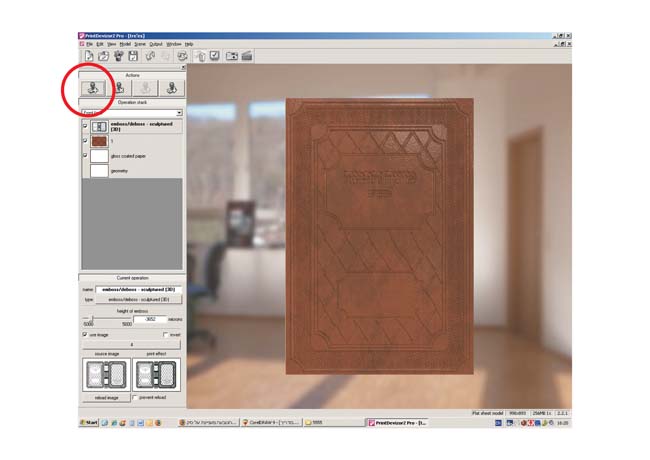This screenshot has width=650, height=460.
Task: Click the reload image button
Action: click(x=107, y=397)
